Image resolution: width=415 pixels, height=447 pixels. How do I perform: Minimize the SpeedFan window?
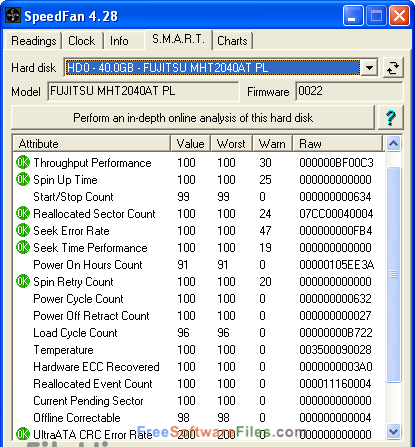(353, 16)
